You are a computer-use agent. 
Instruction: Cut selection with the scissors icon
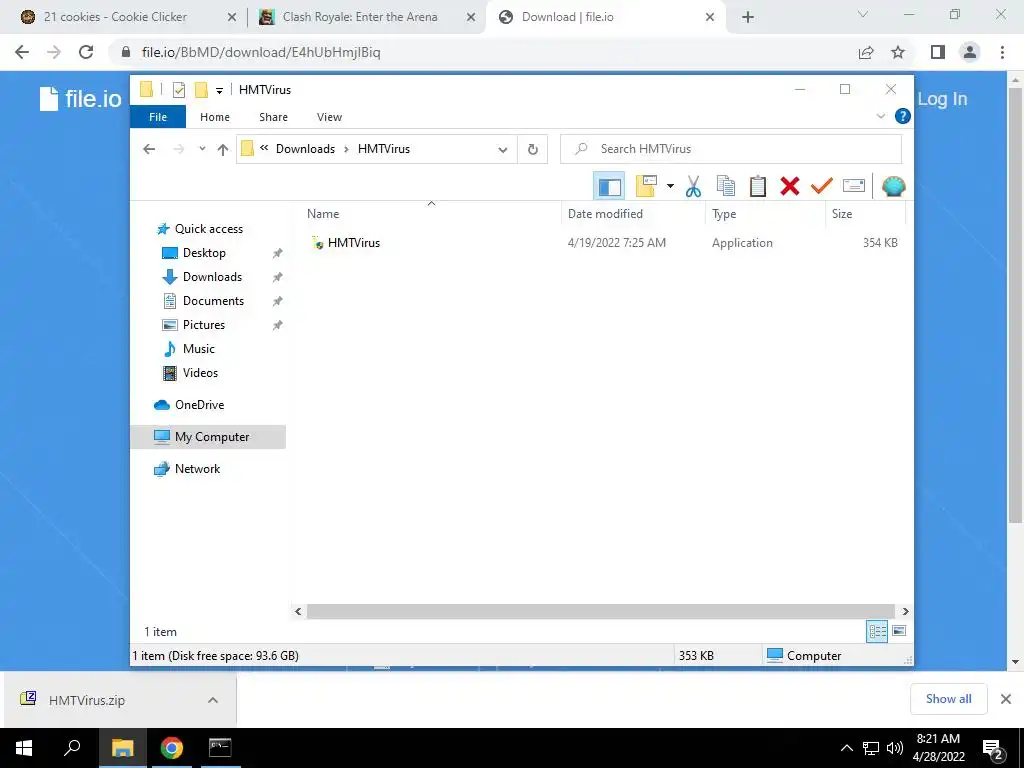[693, 186]
